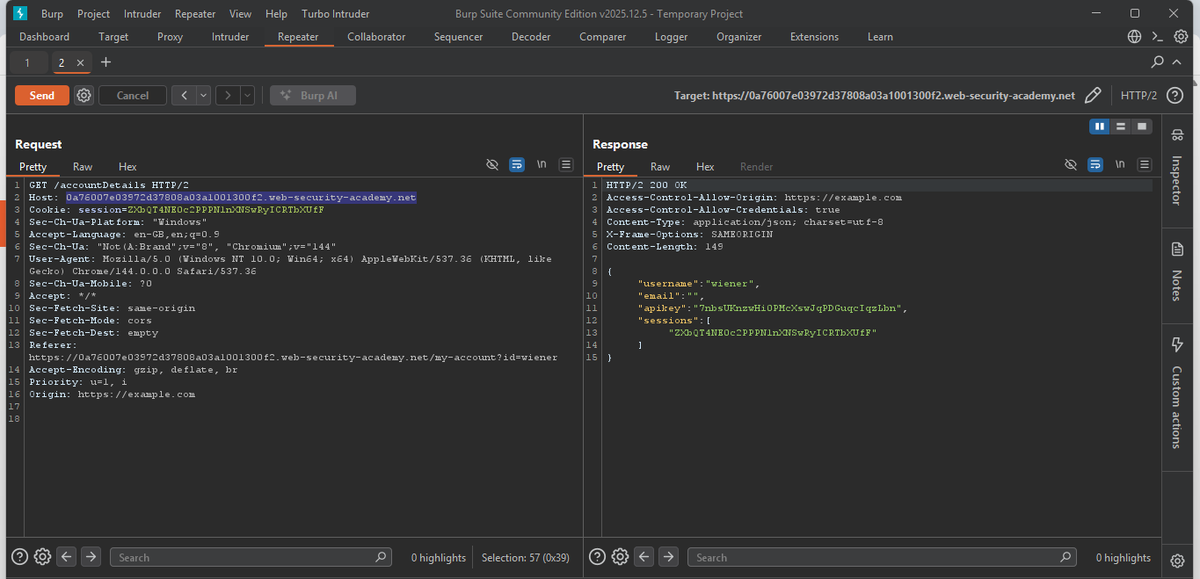Image resolution: width=1200 pixels, height=579 pixels.
Task: Open the globe icon in the top bar
Action: pyautogui.click(x=1134, y=37)
